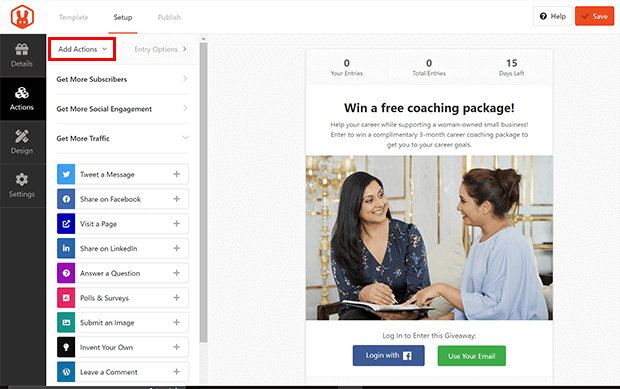Screen dimensions: 620x389
Task: Click the orange Save button
Action: [594, 16]
